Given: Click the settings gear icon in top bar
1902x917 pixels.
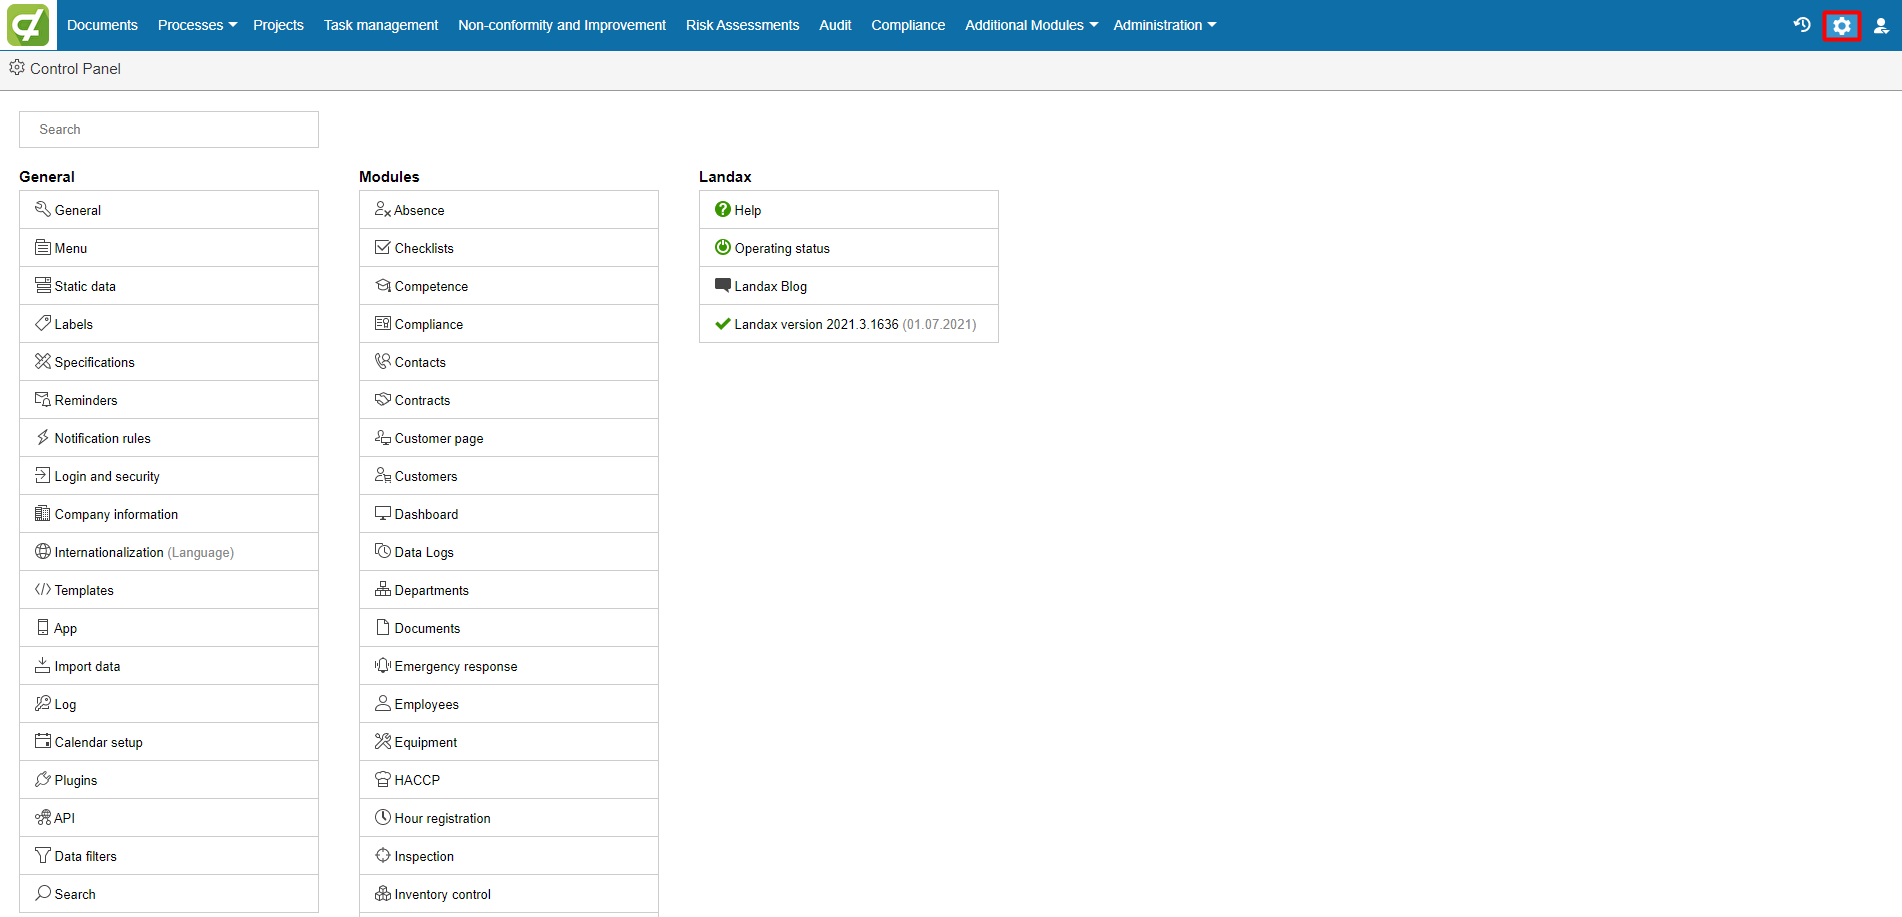Looking at the screenshot, I should [x=1841, y=26].
